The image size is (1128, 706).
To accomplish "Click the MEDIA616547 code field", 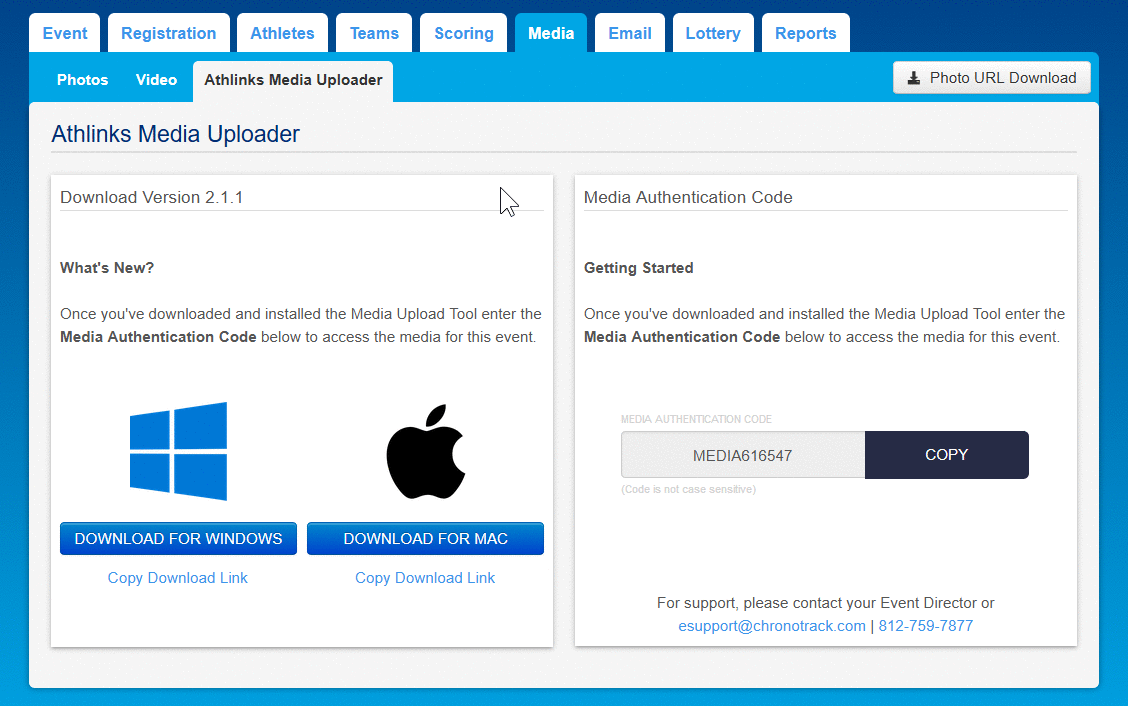I will [x=743, y=455].
